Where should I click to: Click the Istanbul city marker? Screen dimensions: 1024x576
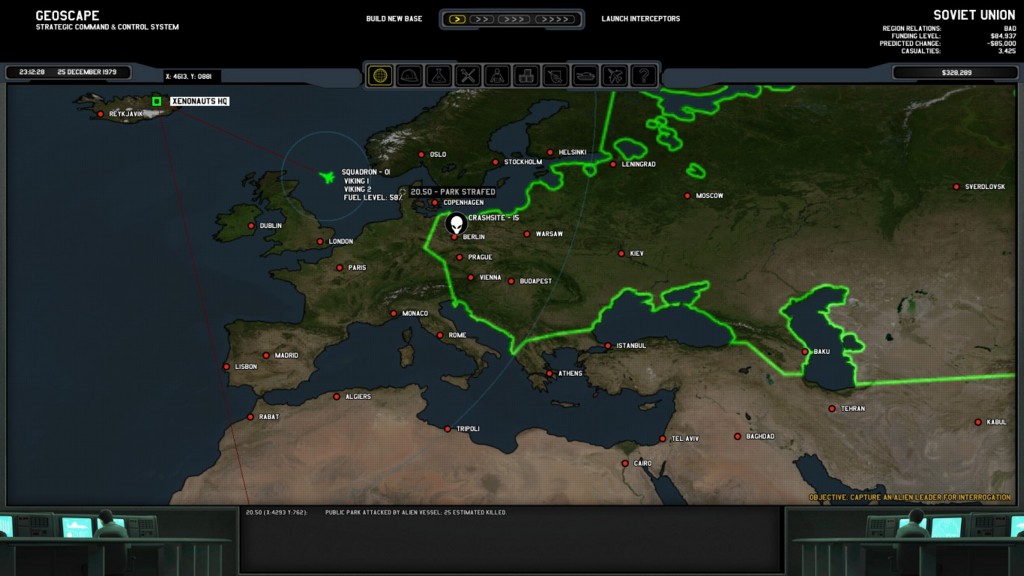pos(608,346)
